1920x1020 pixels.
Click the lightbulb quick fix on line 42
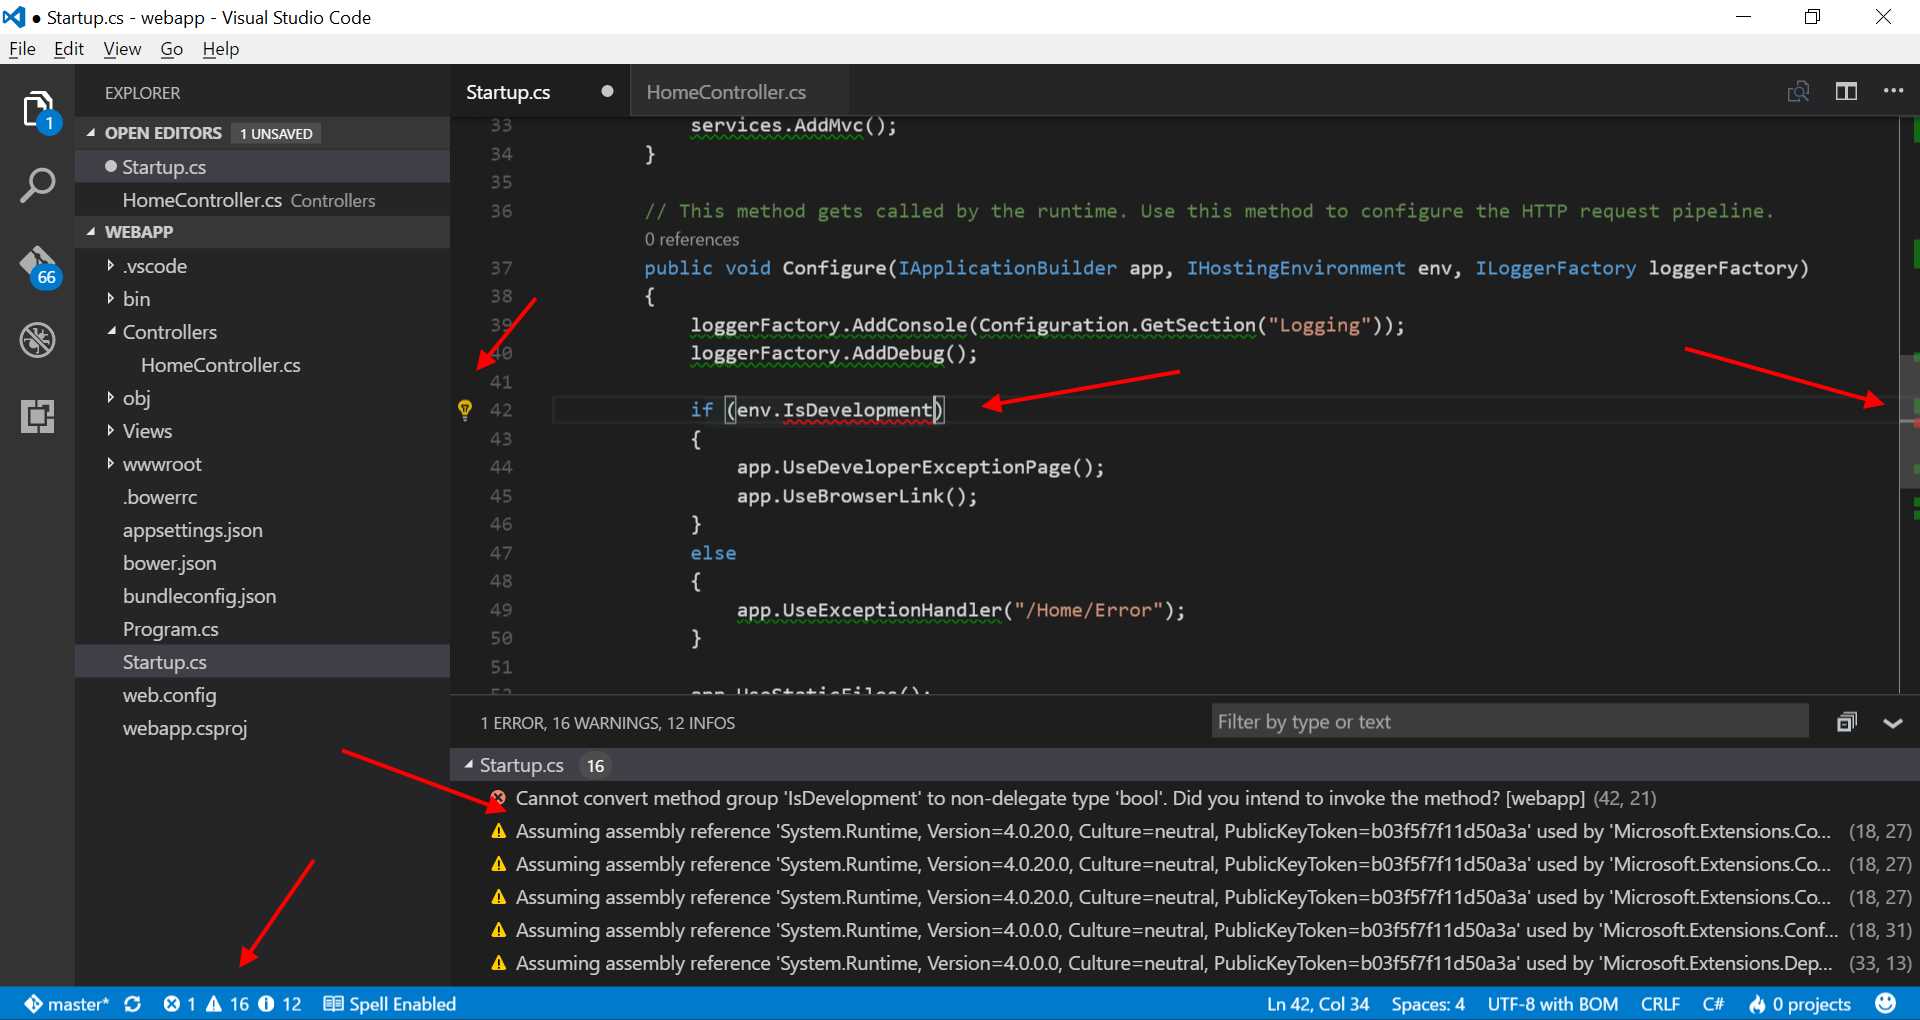point(465,409)
